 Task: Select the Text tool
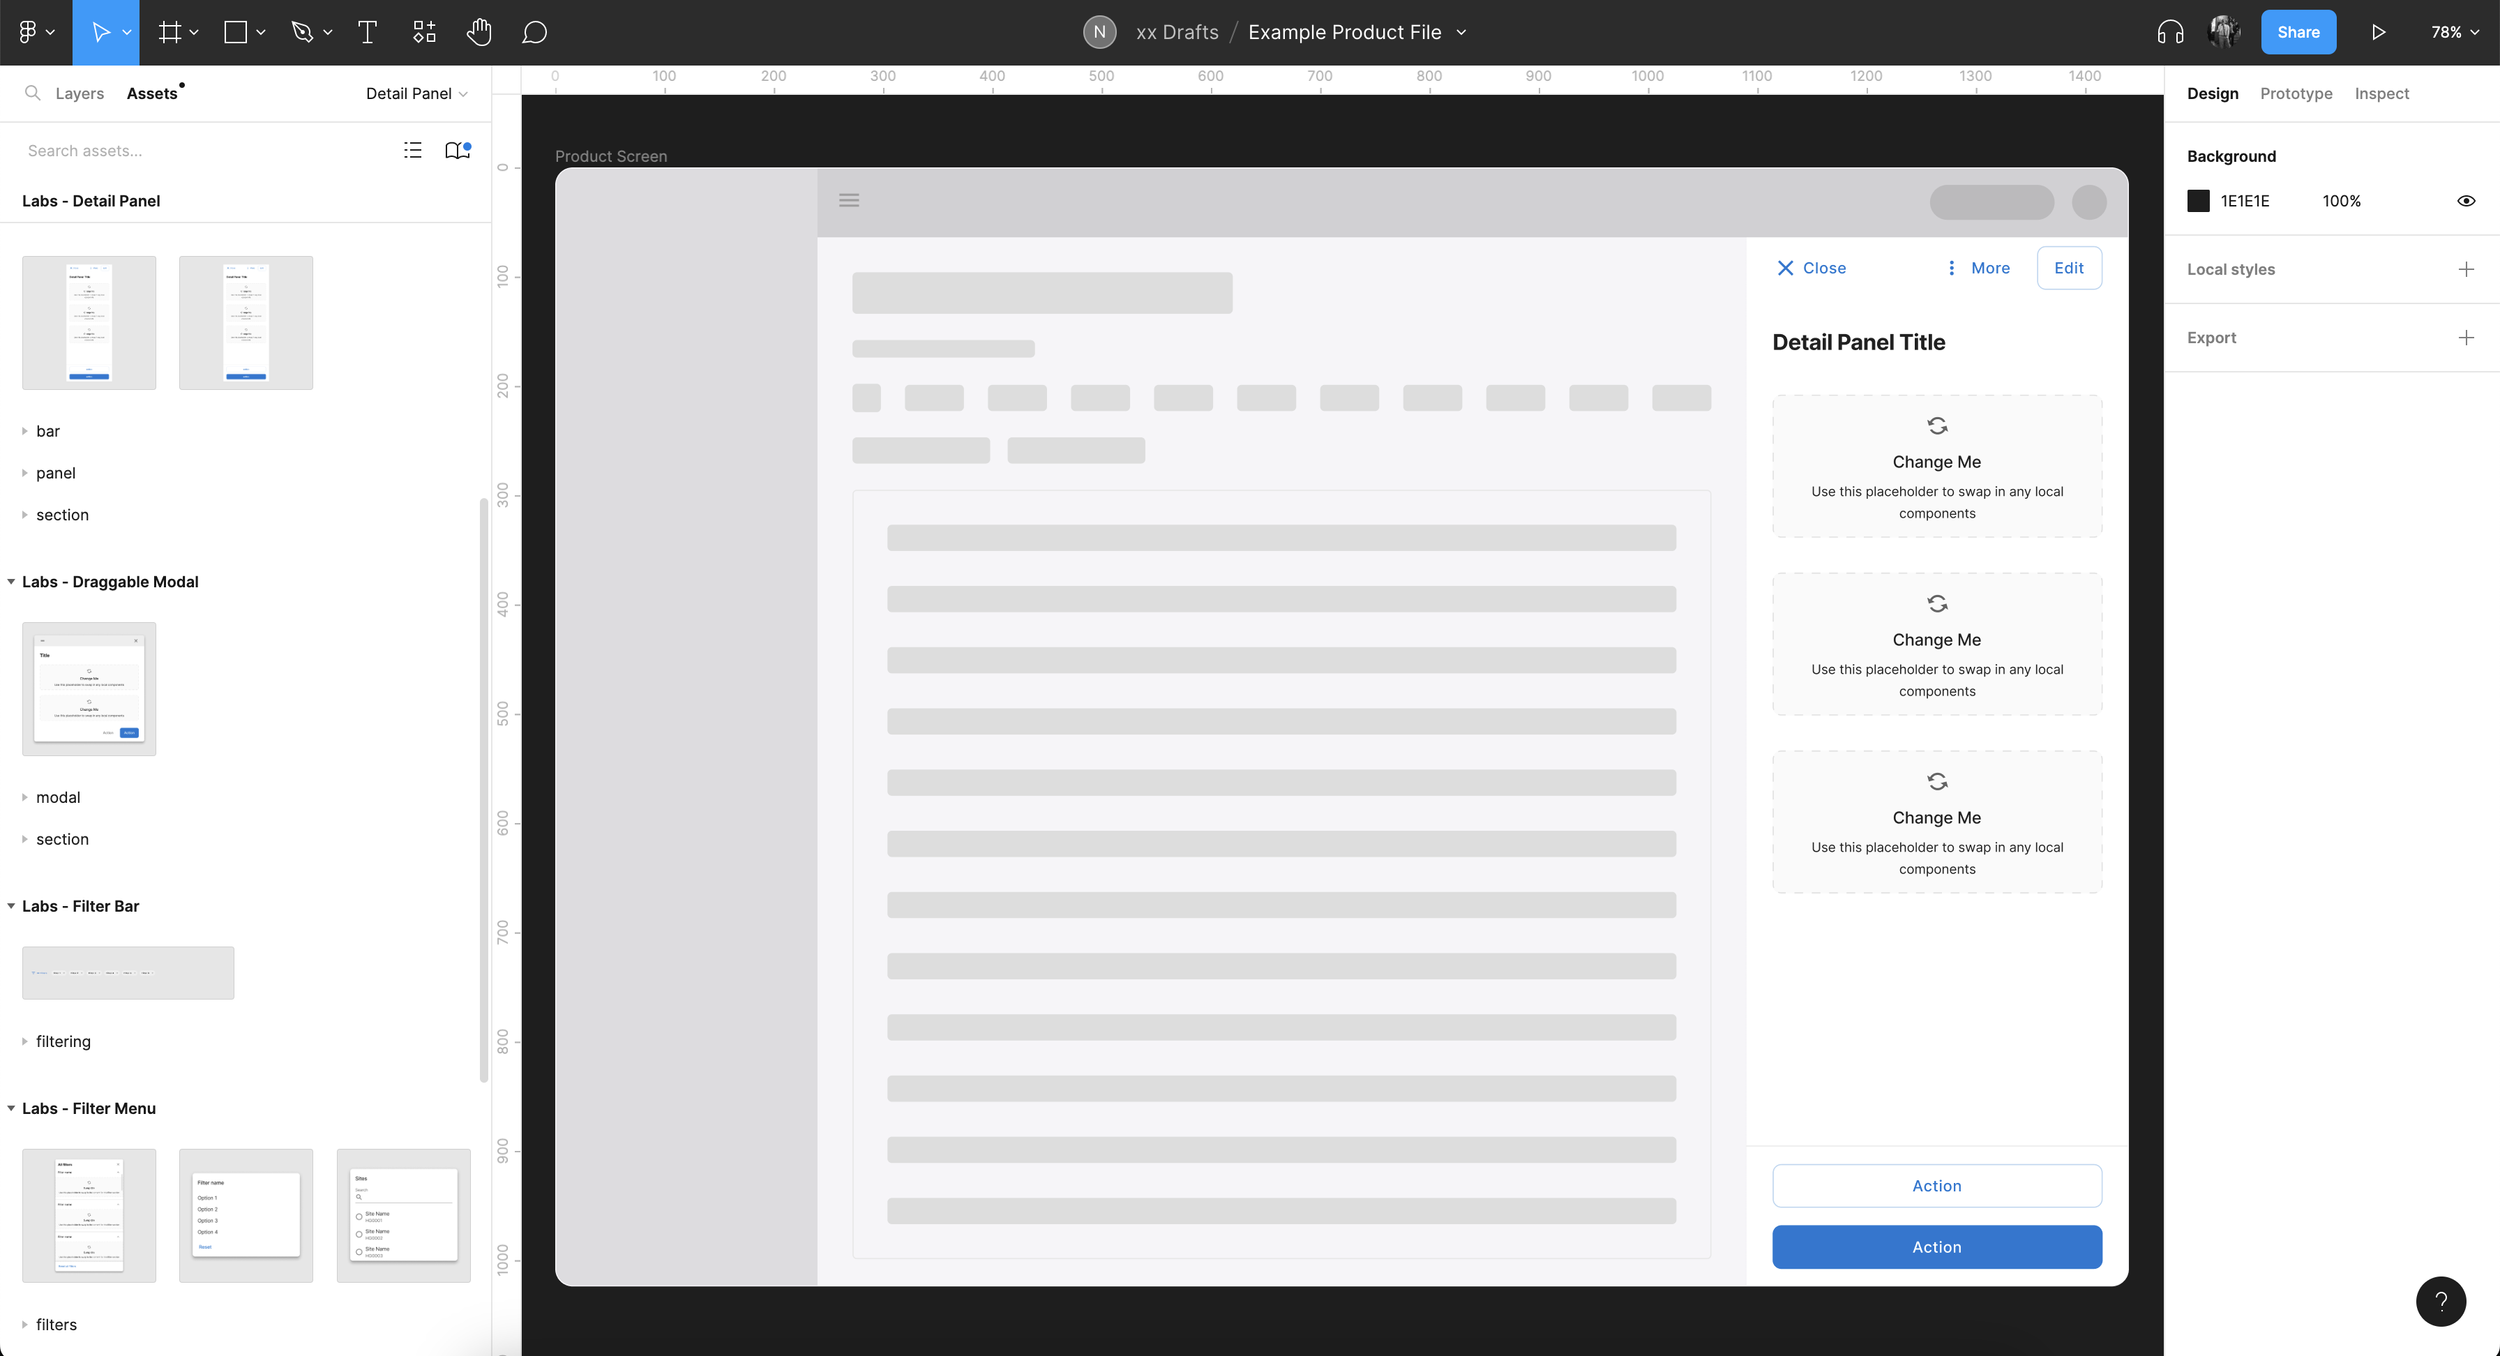tap(367, 32)
